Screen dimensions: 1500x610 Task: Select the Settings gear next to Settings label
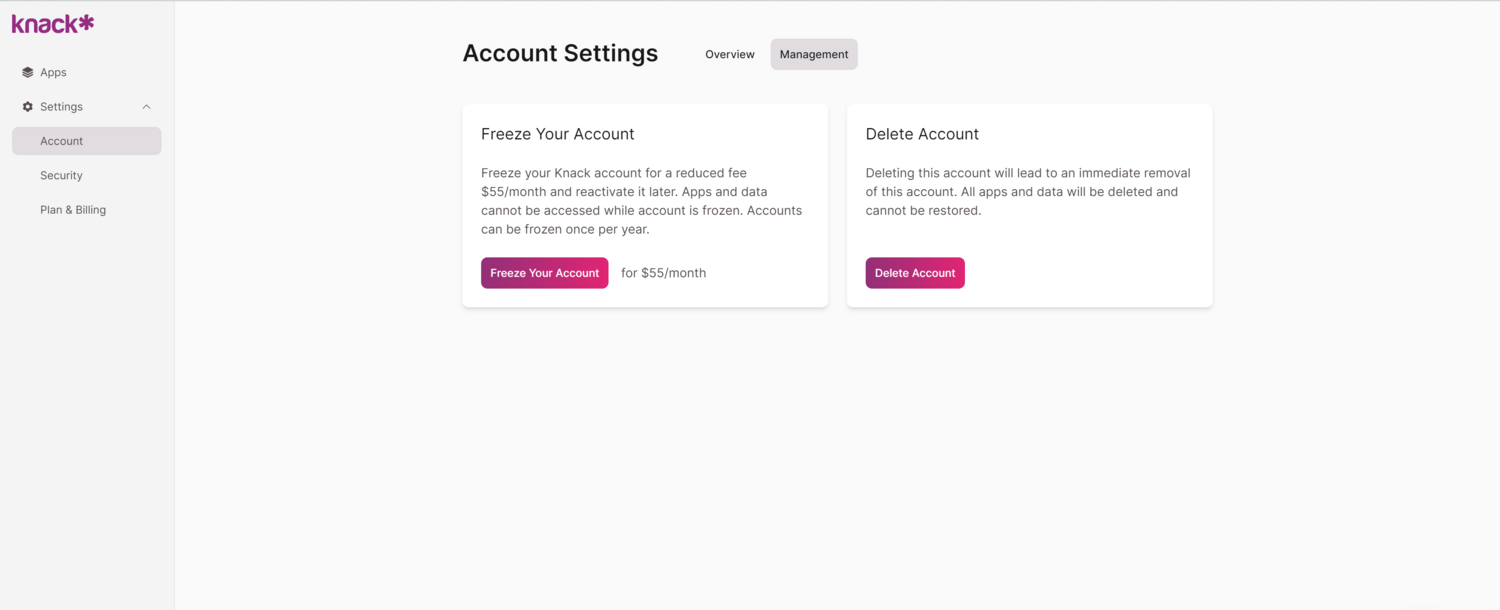[x=26, y=106]
